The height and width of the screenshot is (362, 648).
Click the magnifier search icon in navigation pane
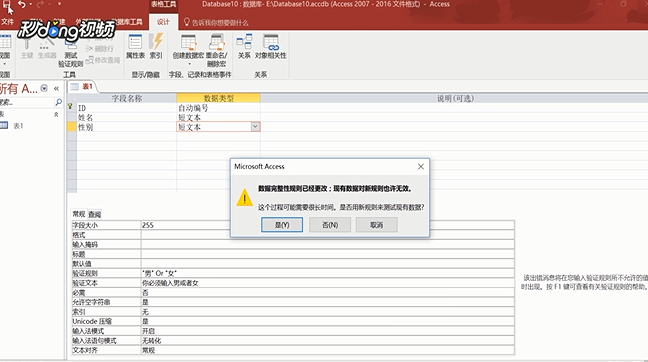(x=58, y=102)
